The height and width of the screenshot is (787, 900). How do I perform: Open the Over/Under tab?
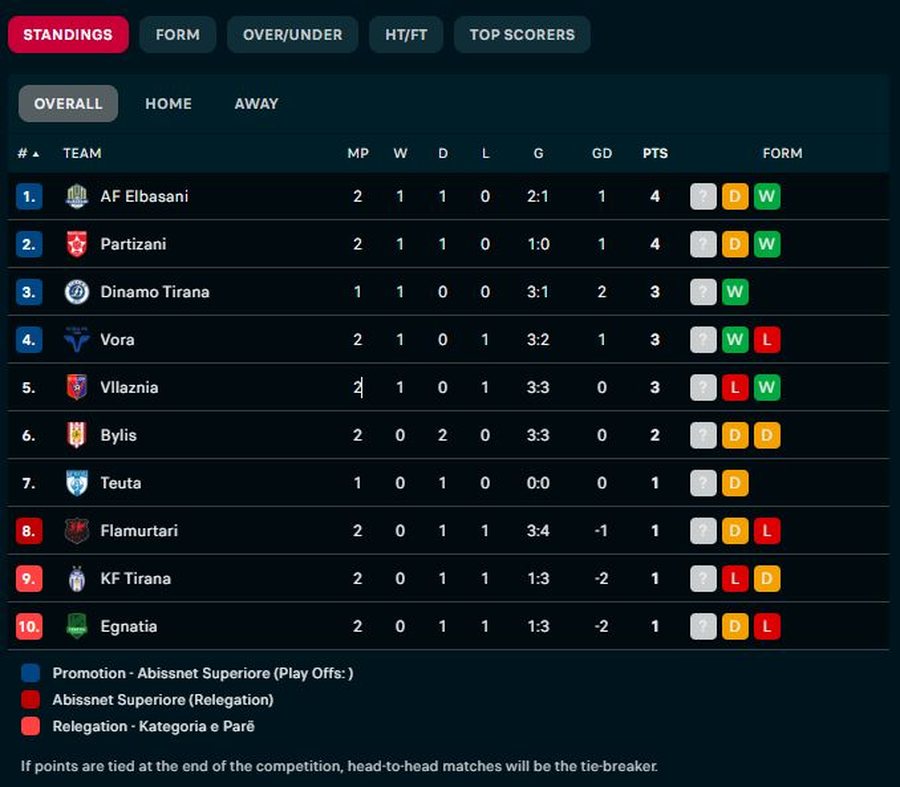pyautogui.click(x=292, y=35)
